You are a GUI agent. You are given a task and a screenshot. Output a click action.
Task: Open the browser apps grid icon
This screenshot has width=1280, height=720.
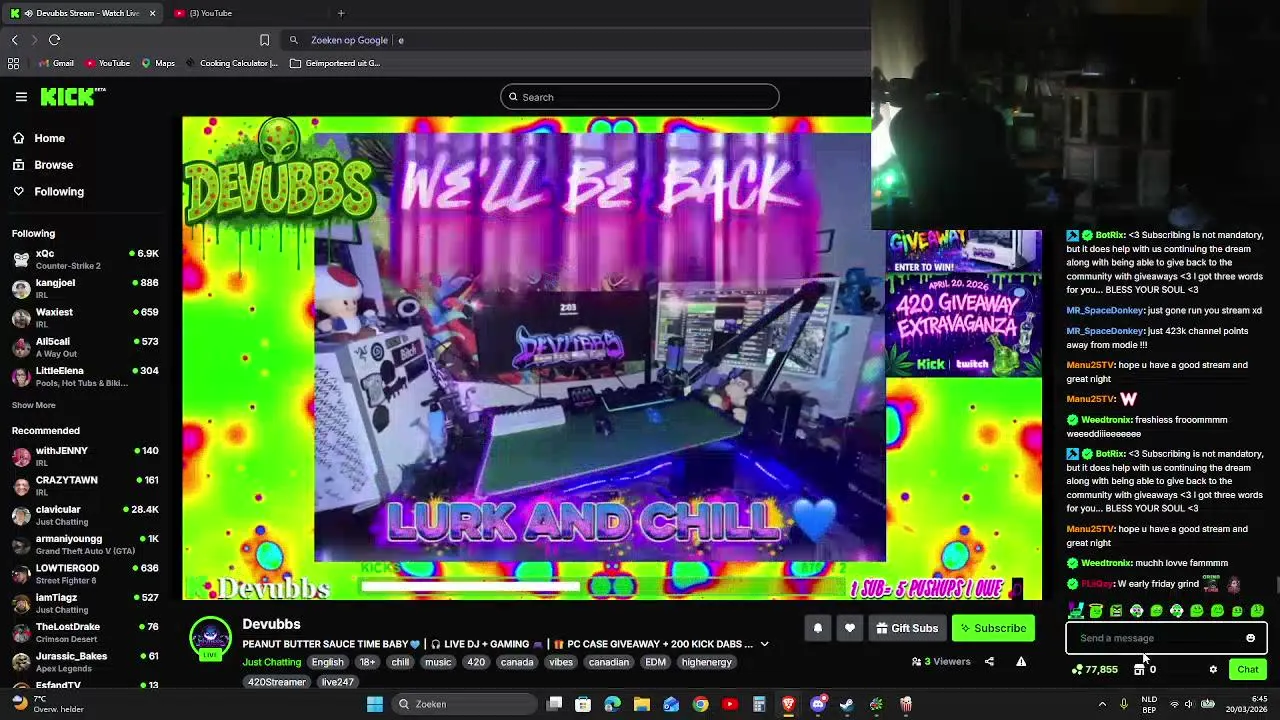(13, 63)
